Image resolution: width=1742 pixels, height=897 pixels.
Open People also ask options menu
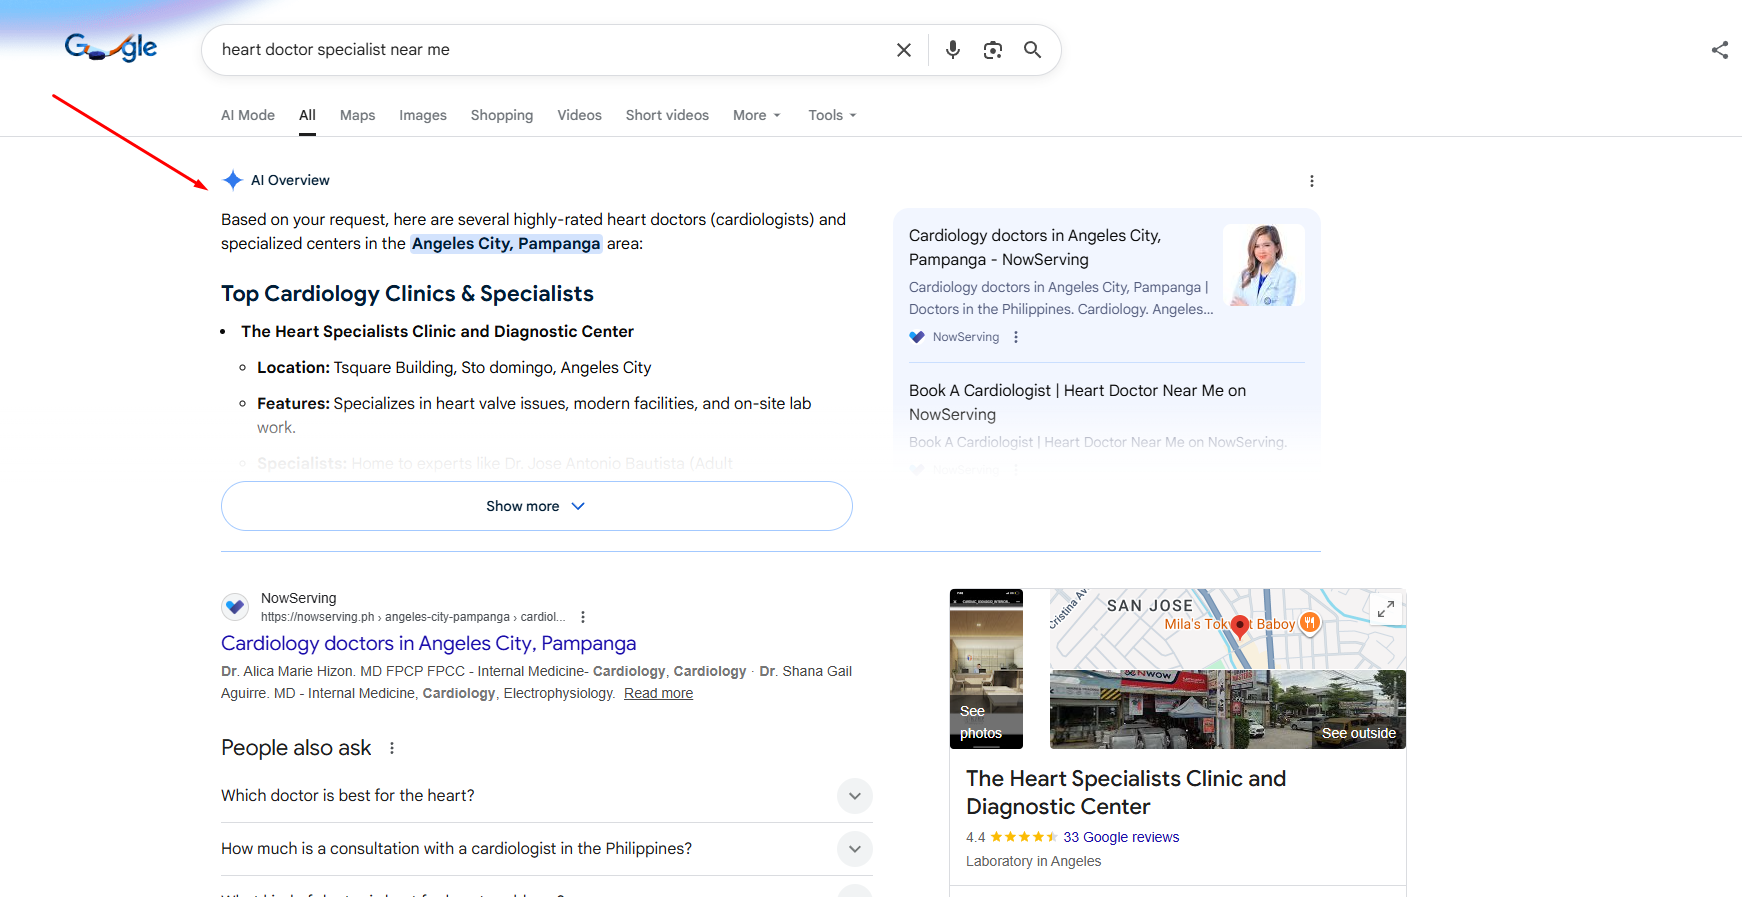(392, 748)
